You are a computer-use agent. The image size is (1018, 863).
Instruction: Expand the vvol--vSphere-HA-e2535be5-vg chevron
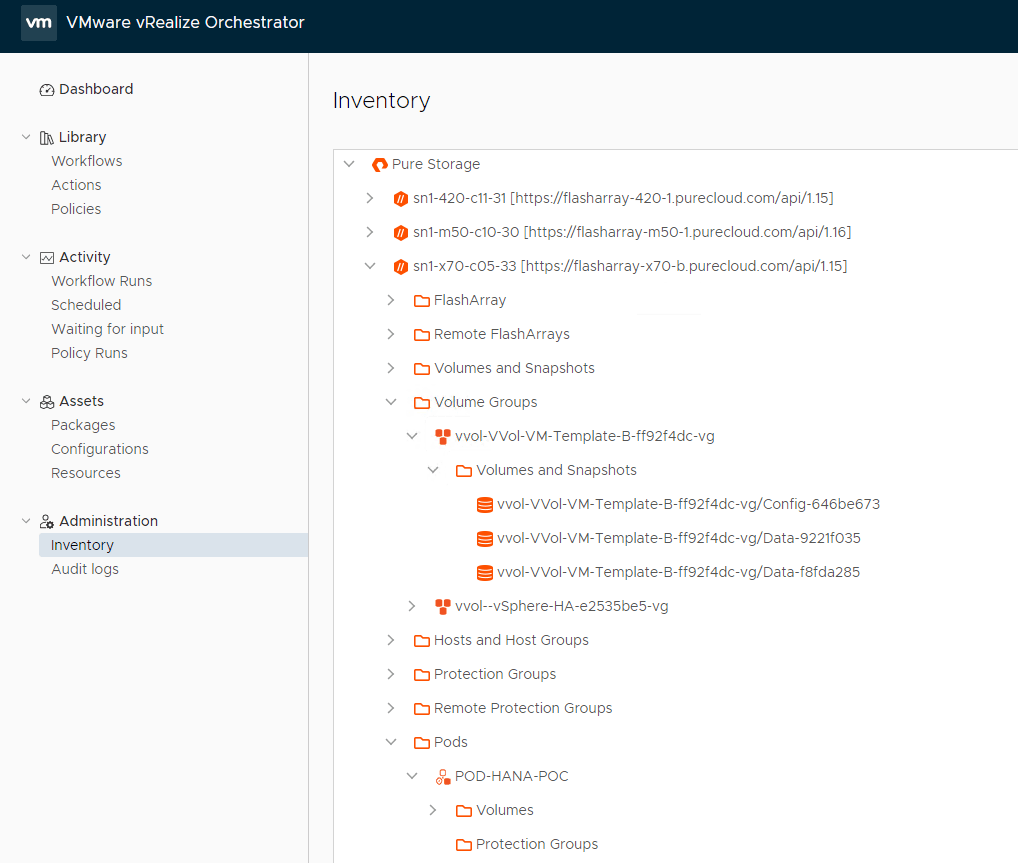[x=412, y=606]
